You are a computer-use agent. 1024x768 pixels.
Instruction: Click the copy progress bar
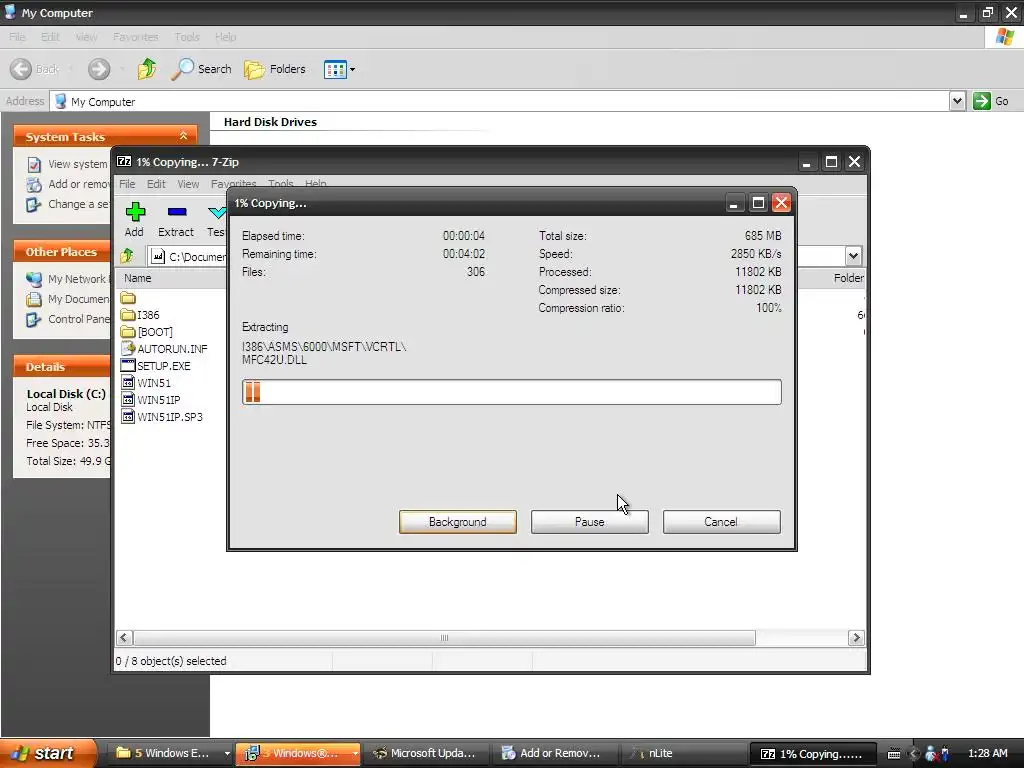tap(511, 392)
